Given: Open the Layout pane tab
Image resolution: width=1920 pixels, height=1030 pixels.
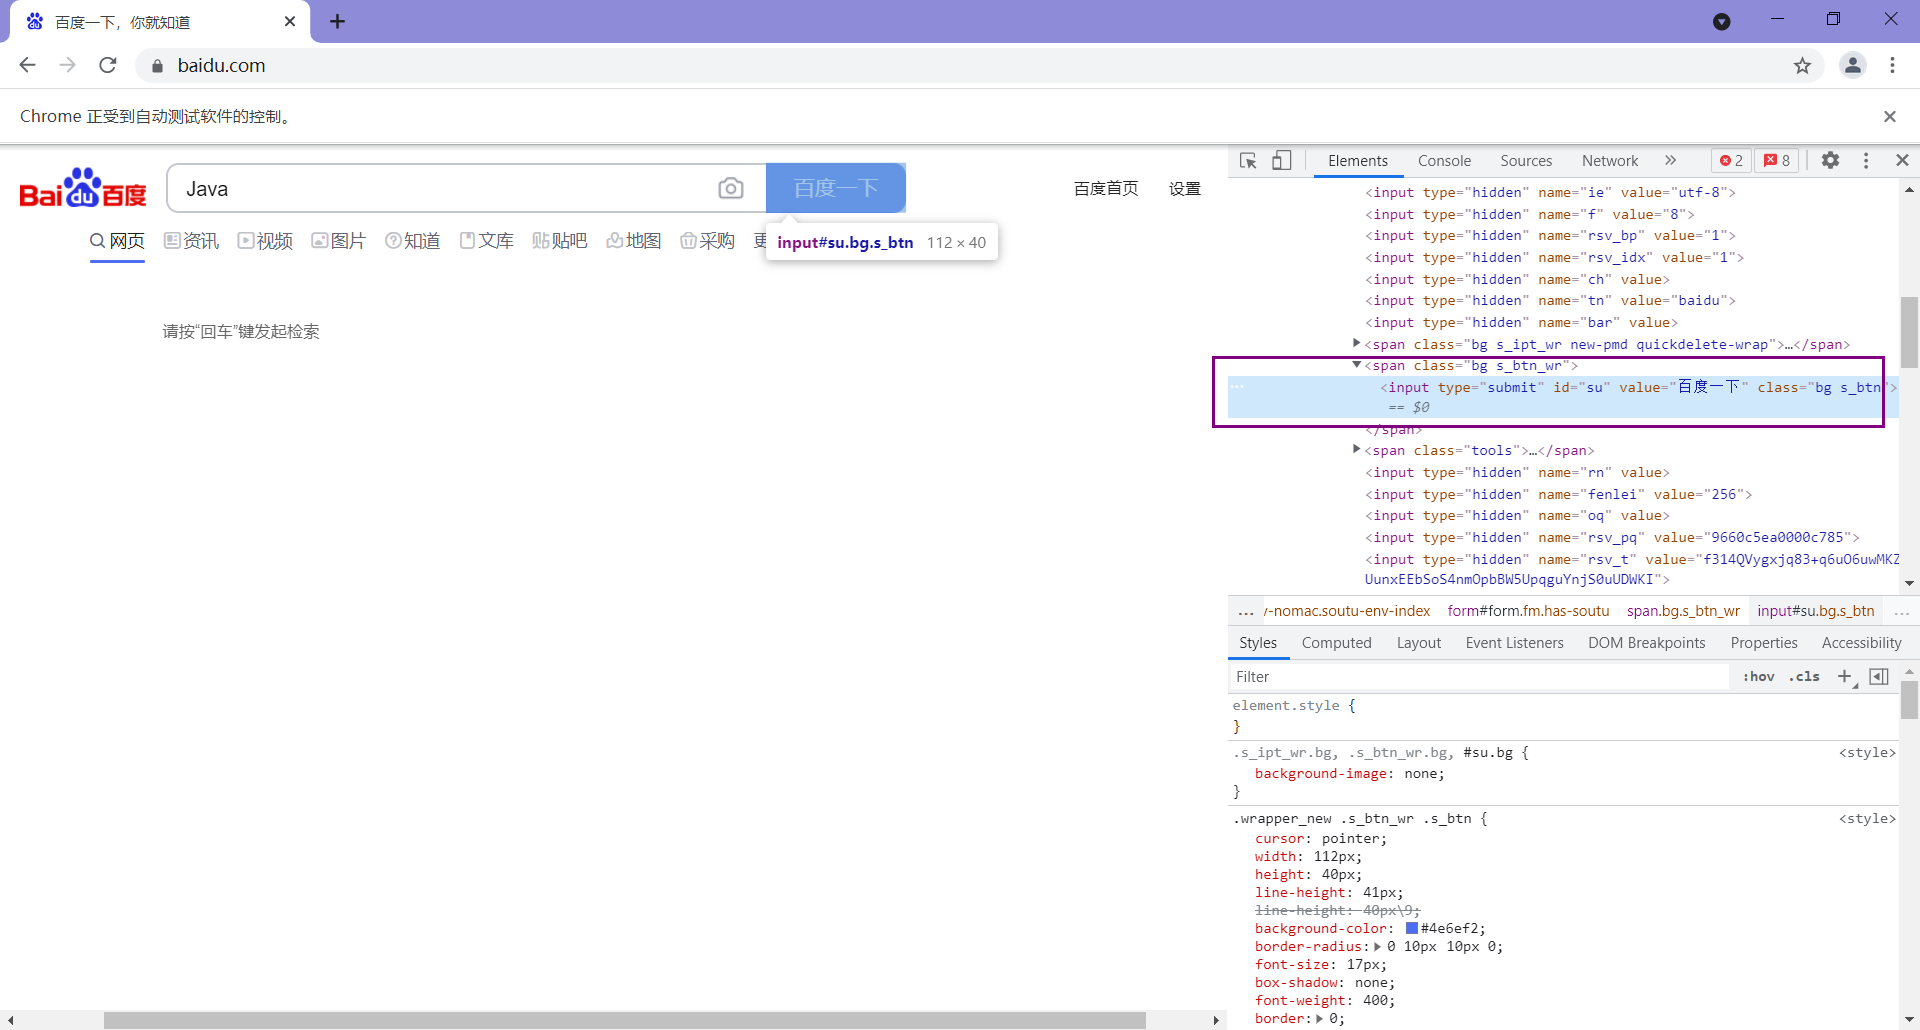Looking at the screenshot, I should pos(1419,643).
